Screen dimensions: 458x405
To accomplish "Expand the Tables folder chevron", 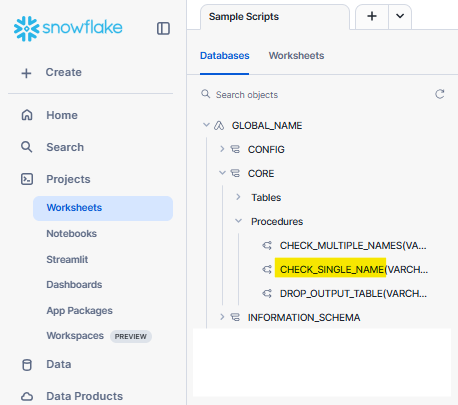I will (238, 197).
